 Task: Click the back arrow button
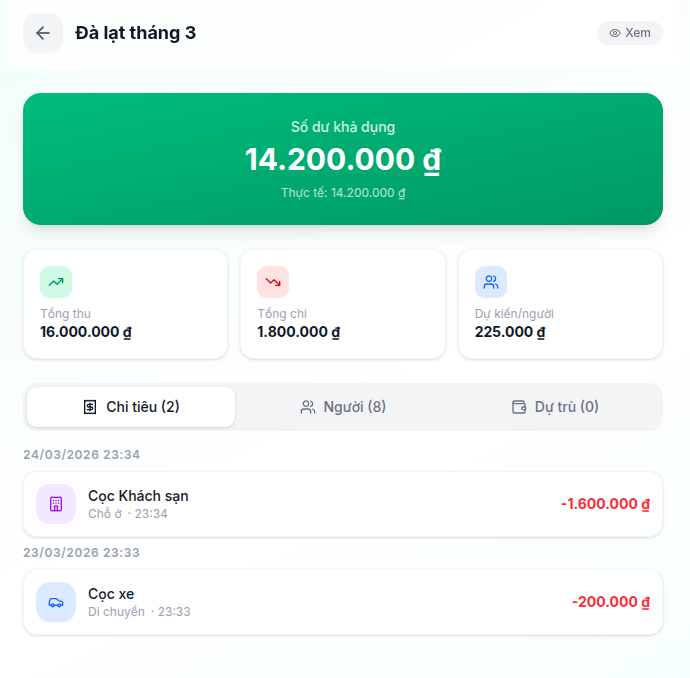click(43, 33)
